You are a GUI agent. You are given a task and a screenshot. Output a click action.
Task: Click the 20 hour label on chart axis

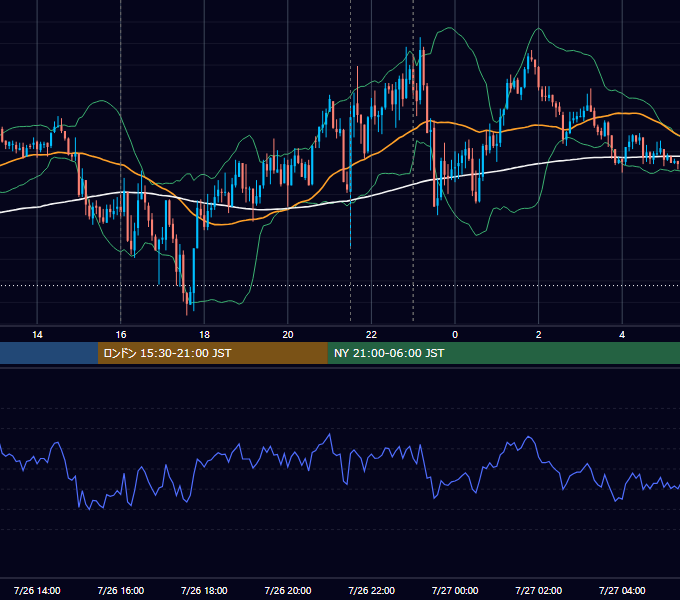[x=288, y=335]
